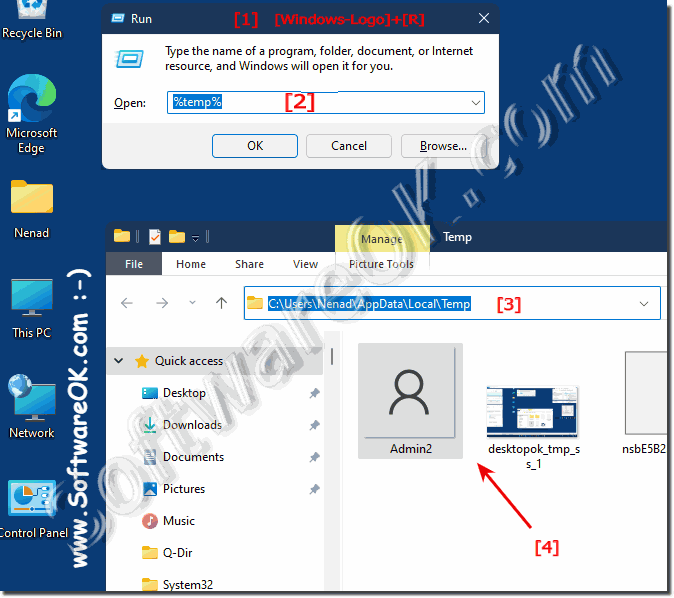Select the Control Panel desktop icon
Viewport: 674px width, 598px height.
pyautogui.click(x=33, y=510)
